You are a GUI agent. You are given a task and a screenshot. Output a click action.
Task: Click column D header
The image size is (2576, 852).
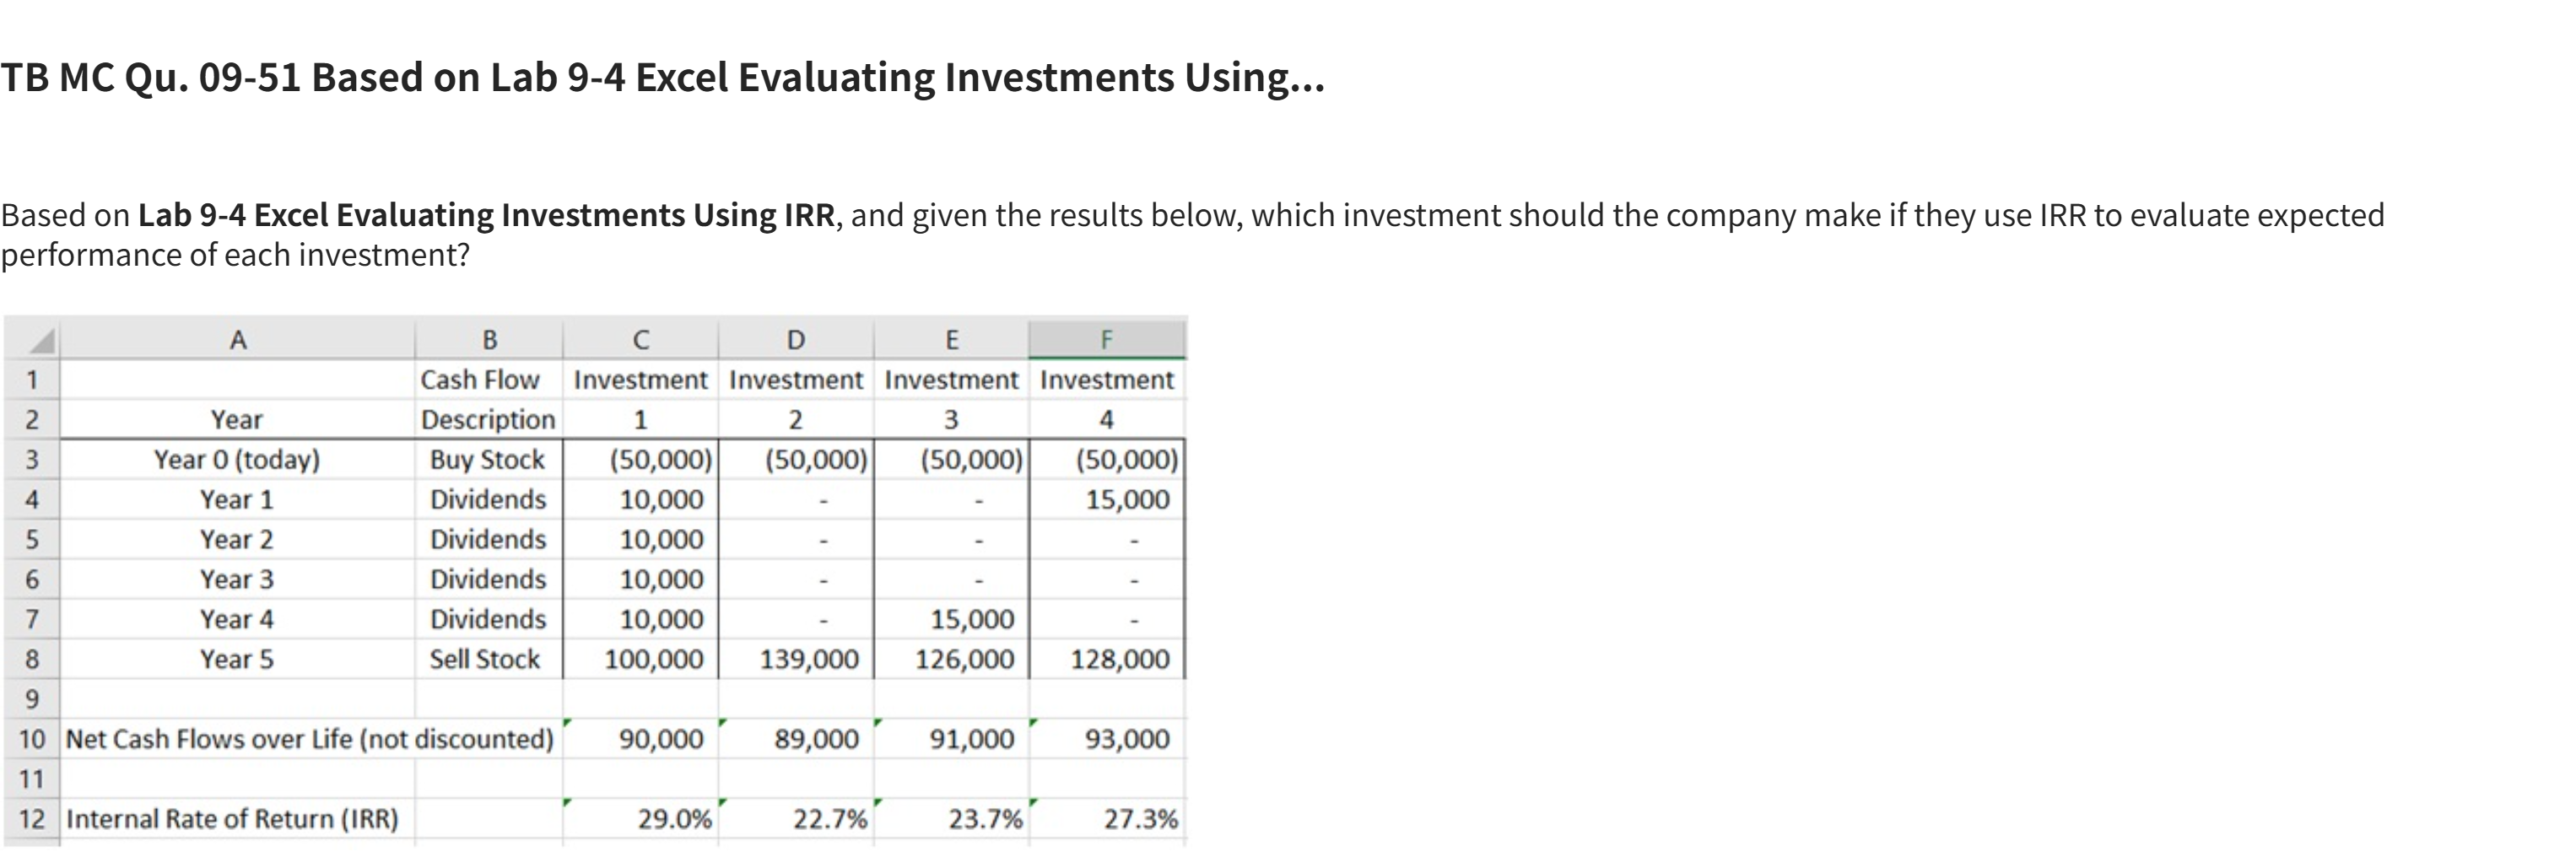click(x=795, y=341)
